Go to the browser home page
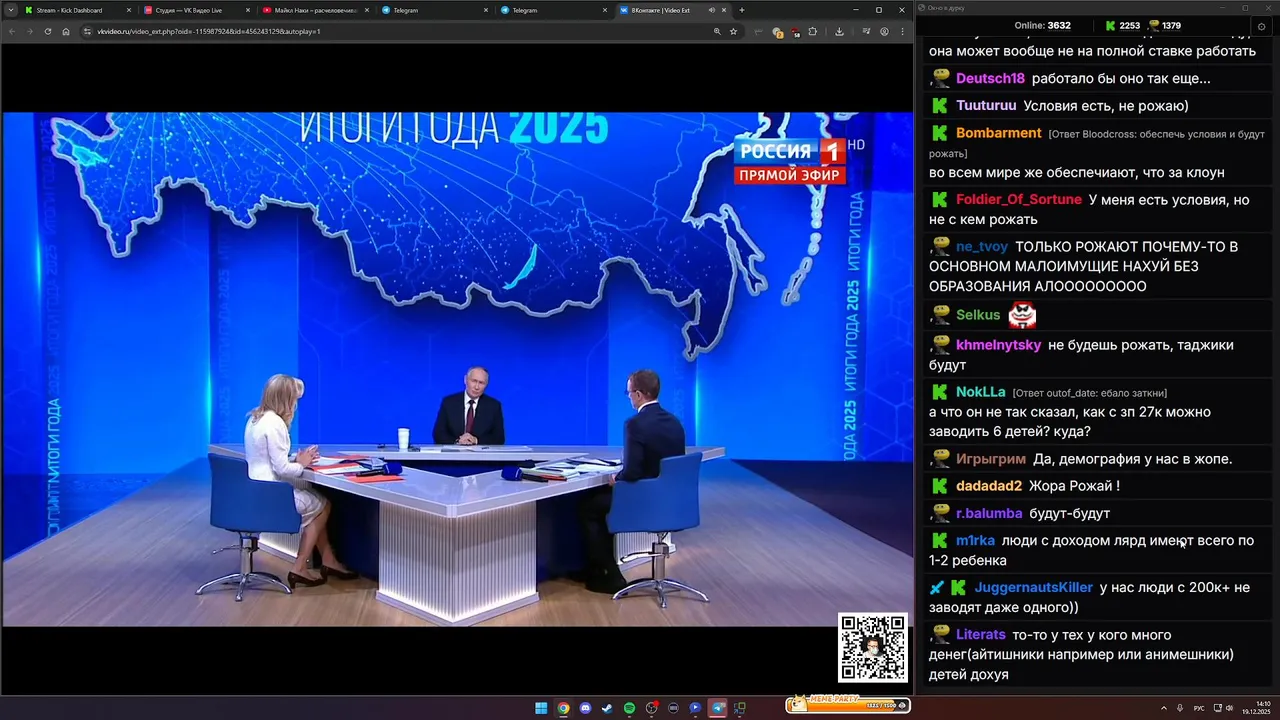The width and height of the screenshot is (1280, 720). pos(66,31)
